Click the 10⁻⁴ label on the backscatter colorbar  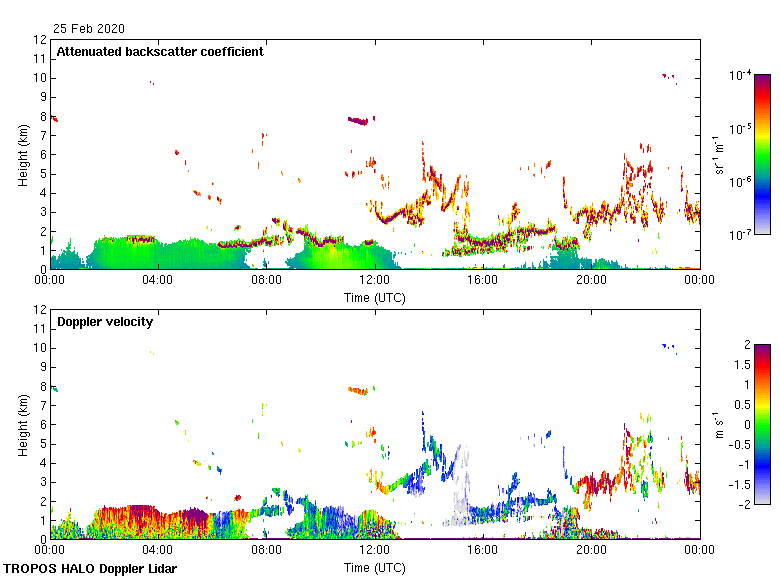pos(740,76)
